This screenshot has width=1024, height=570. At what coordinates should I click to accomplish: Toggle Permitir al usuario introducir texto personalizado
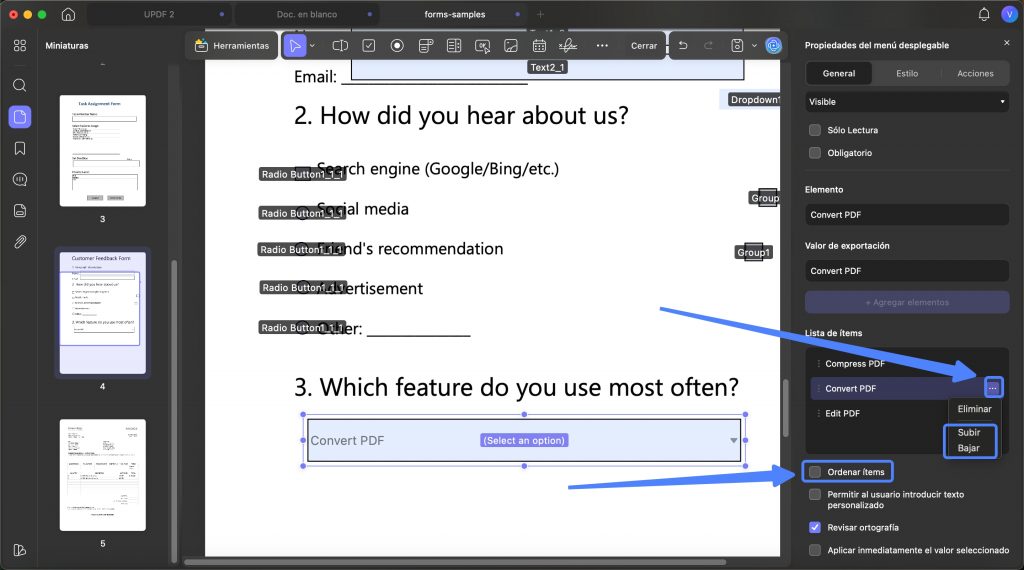814,494
